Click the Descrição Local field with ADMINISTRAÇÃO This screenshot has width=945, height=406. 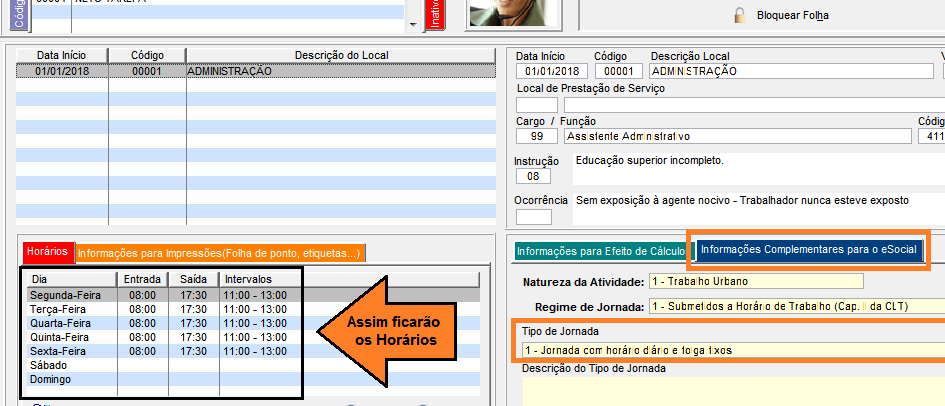click(791, 71)
